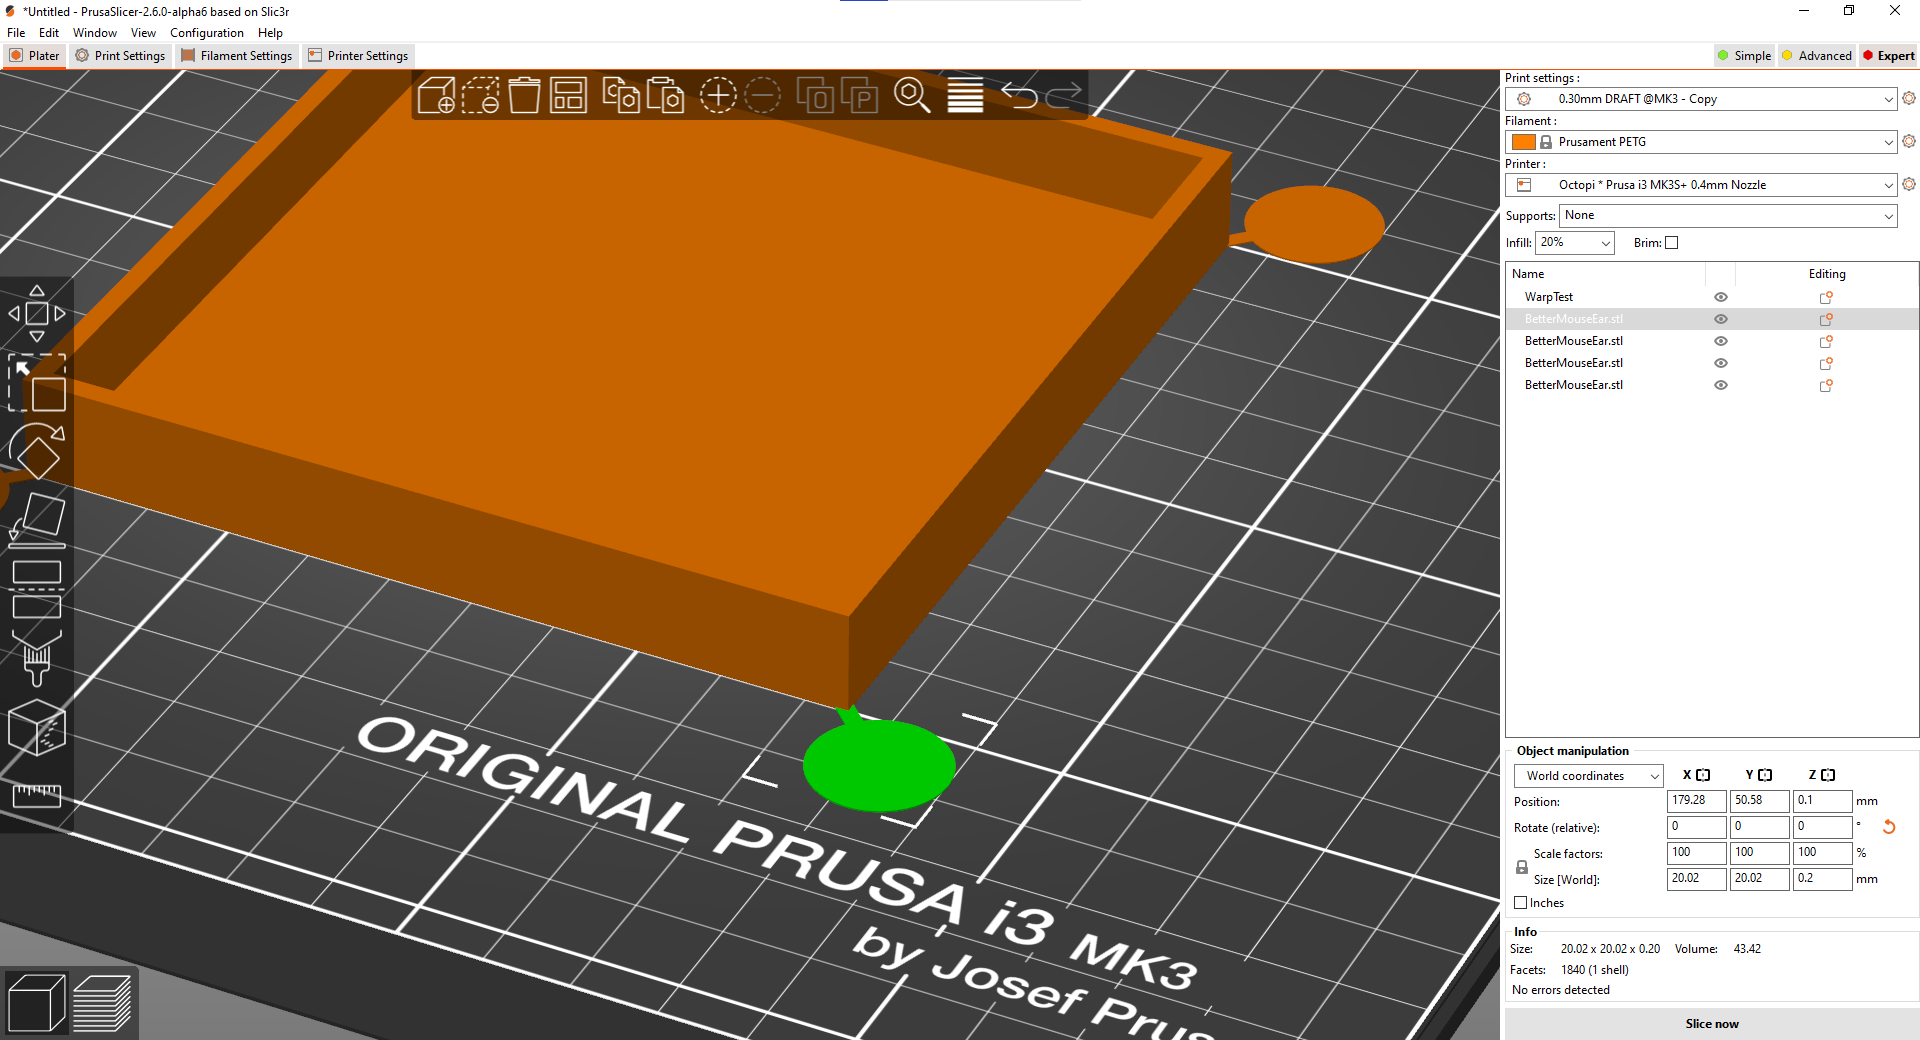Open the File menu
This screenshot has height=1040, width=1920.
click(16, 33)
